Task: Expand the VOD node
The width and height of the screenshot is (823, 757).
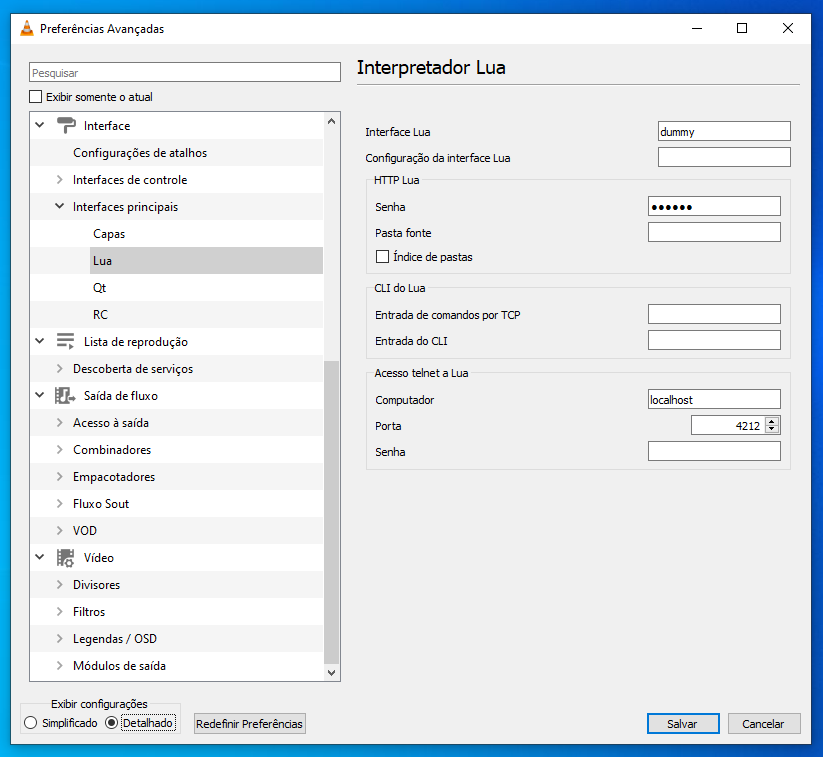Action: [60, 531]
